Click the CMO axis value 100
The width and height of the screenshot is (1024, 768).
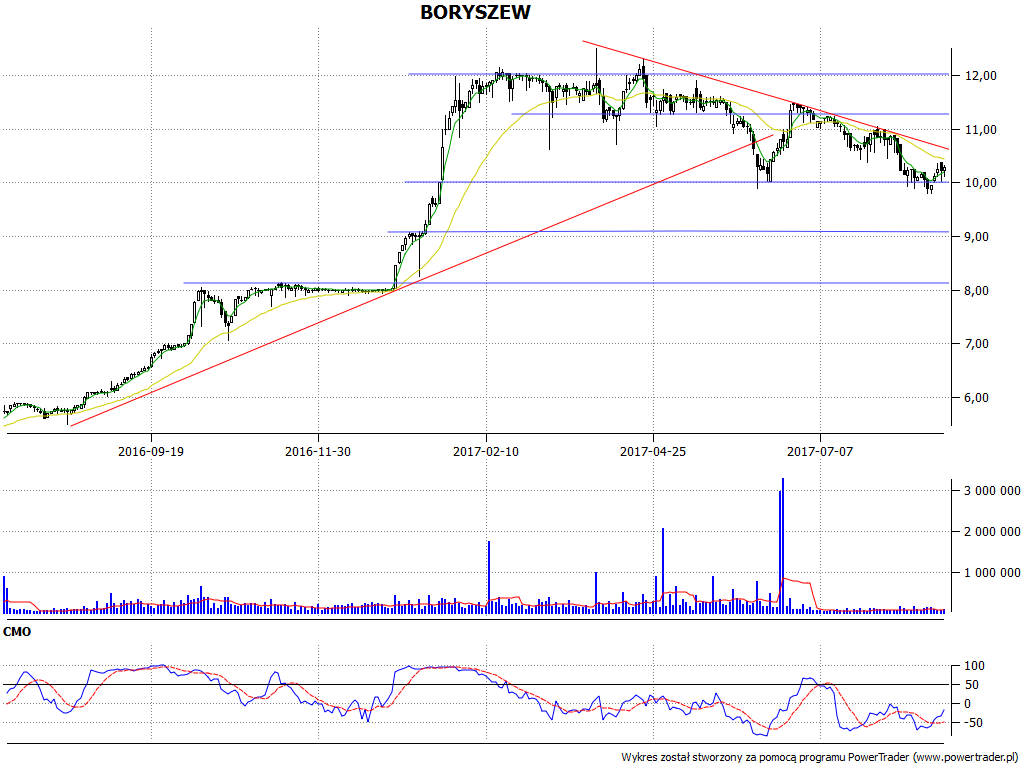(x=974, y=666)
